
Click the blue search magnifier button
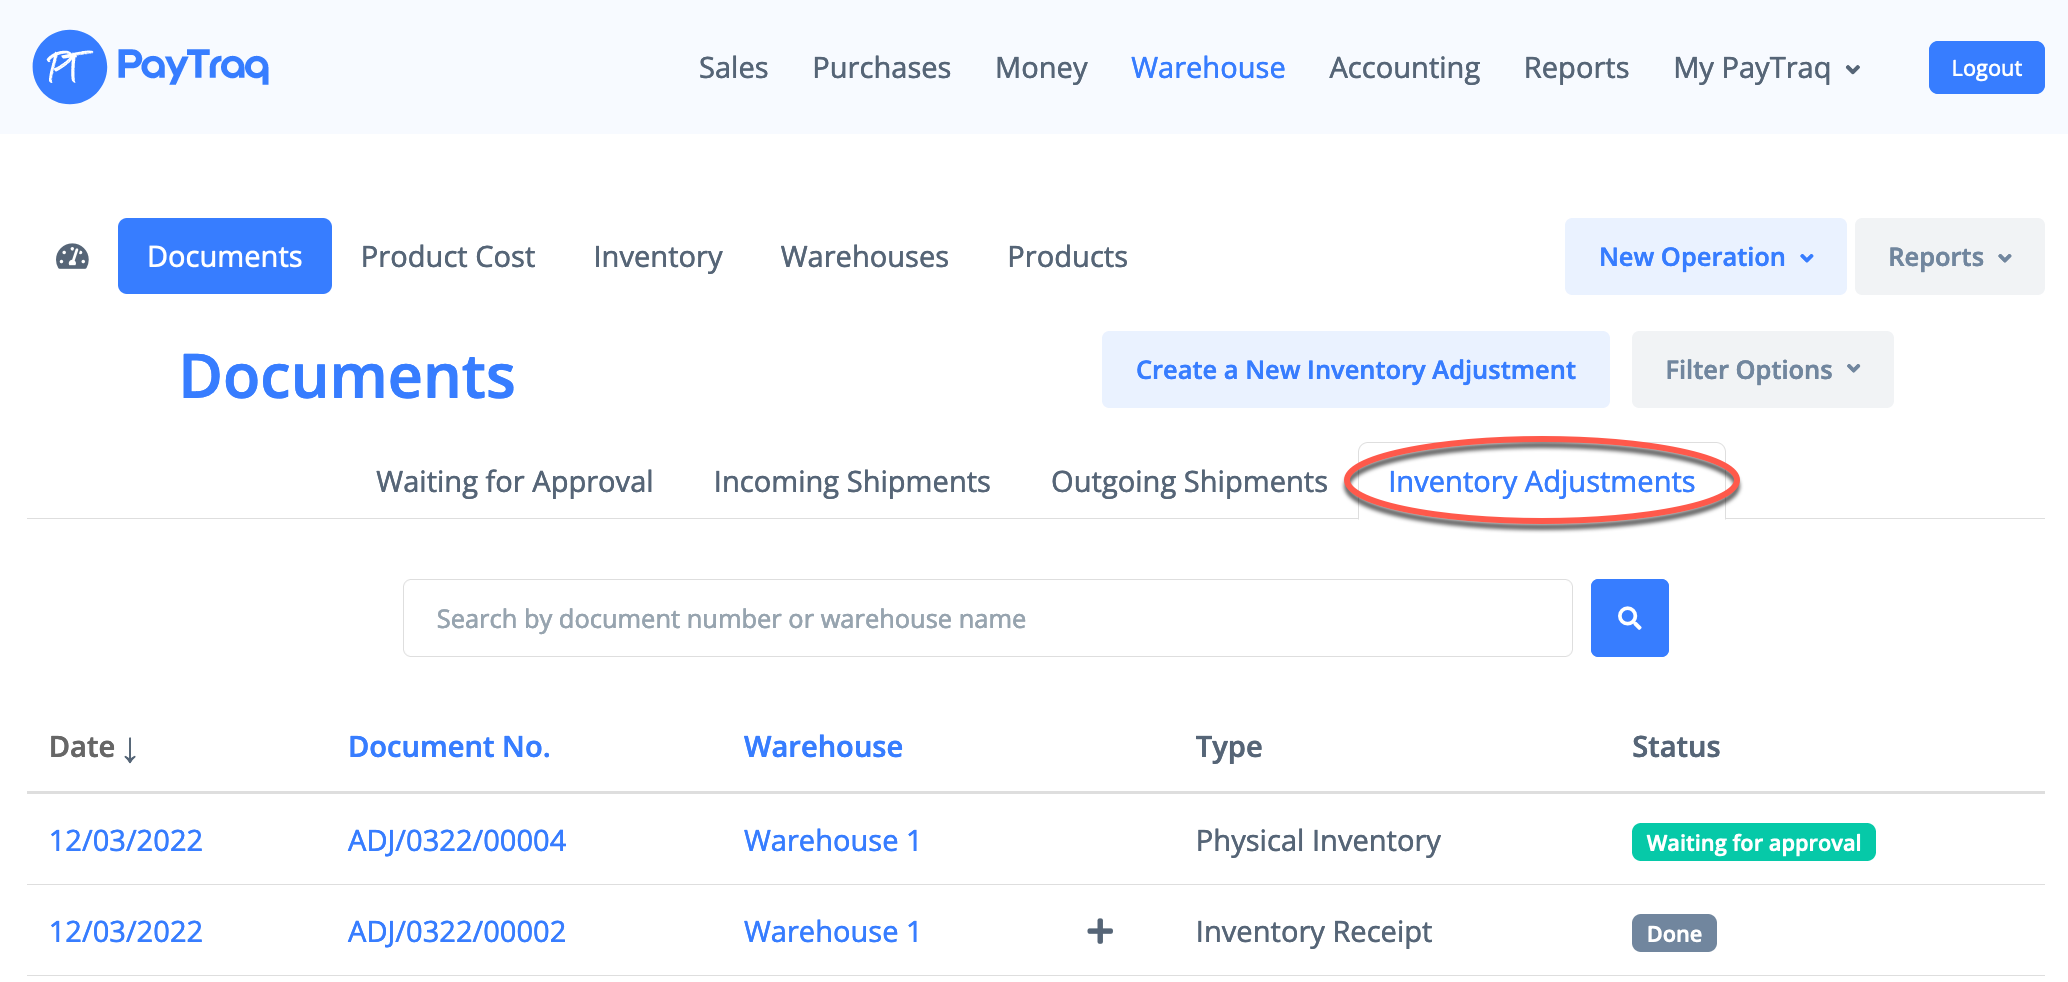[x=1629, y=618]
